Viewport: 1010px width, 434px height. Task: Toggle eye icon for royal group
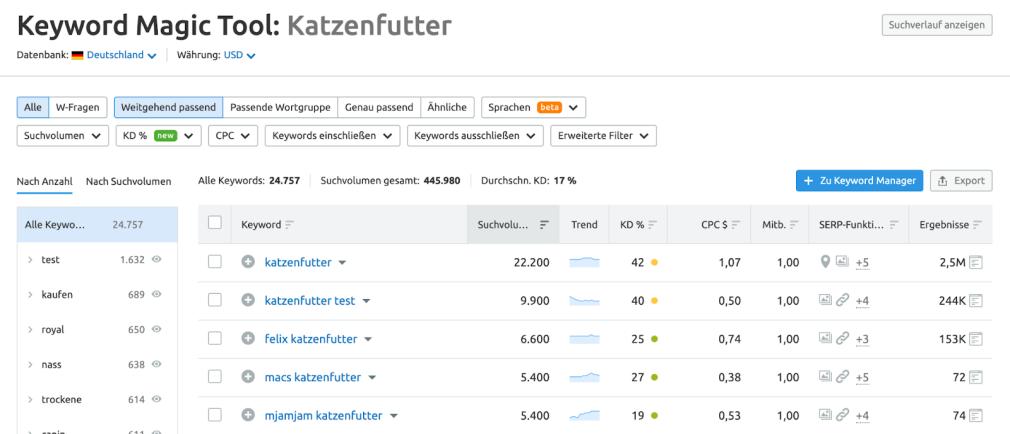tap(156, 329)
